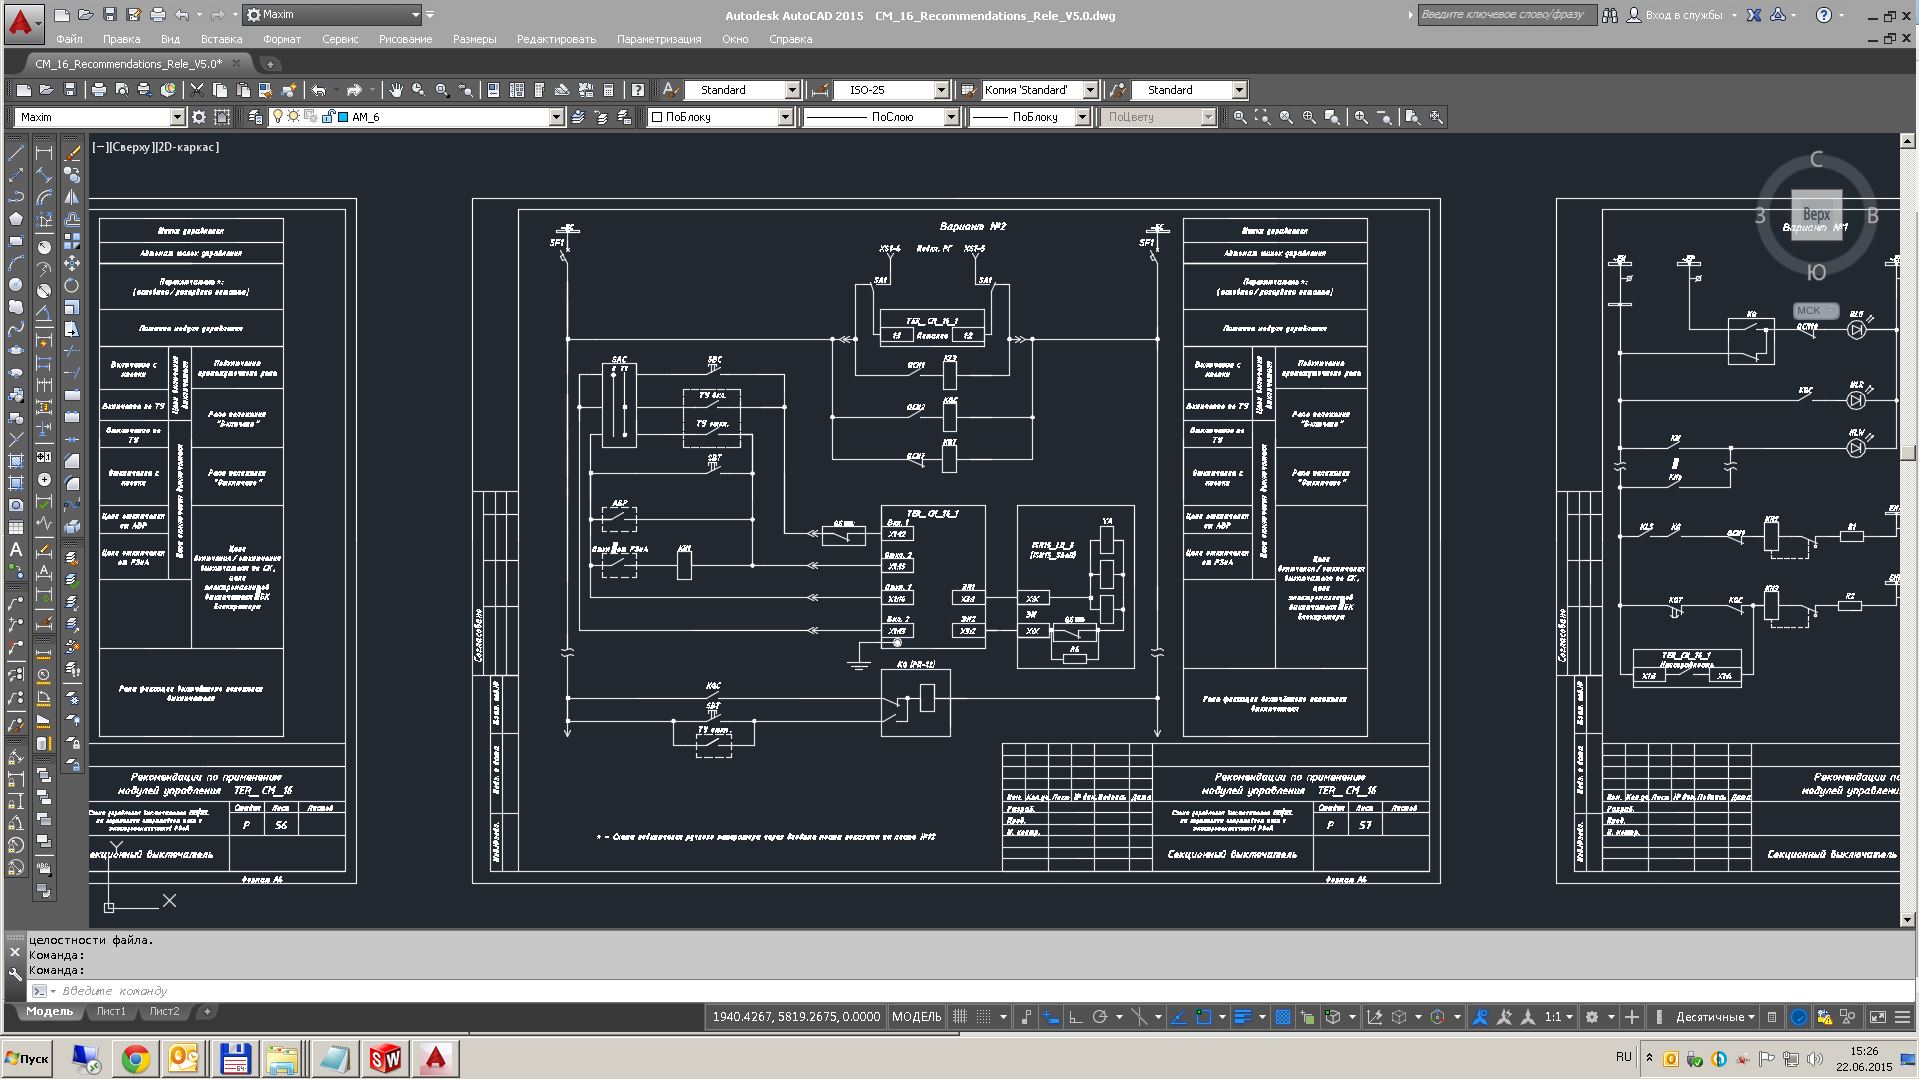Switch to the Лист1 layout tab
This screenshot has height=1079, width=1919.
click(x=111, y=1011)
